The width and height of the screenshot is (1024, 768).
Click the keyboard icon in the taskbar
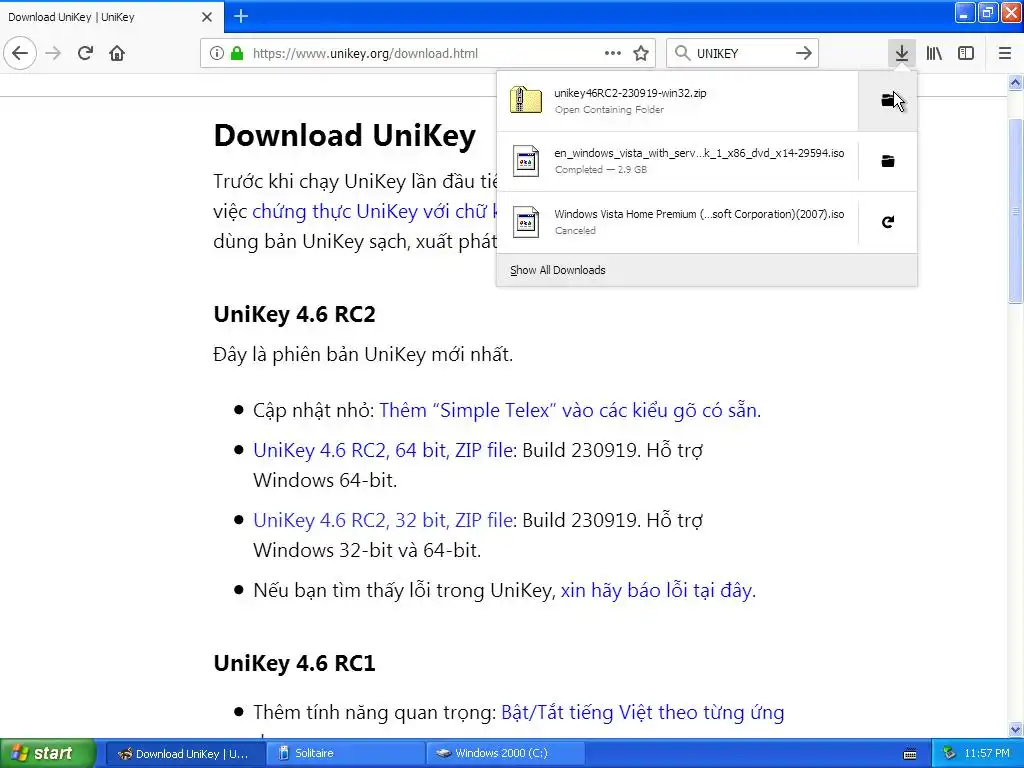coord(910,754)
